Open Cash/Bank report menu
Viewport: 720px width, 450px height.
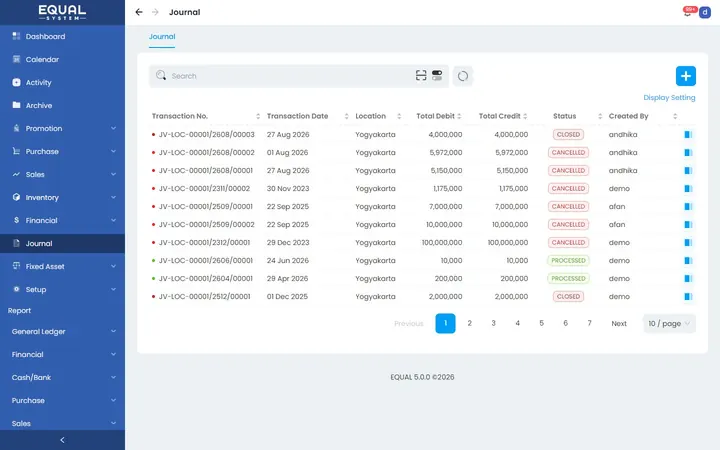62,377
